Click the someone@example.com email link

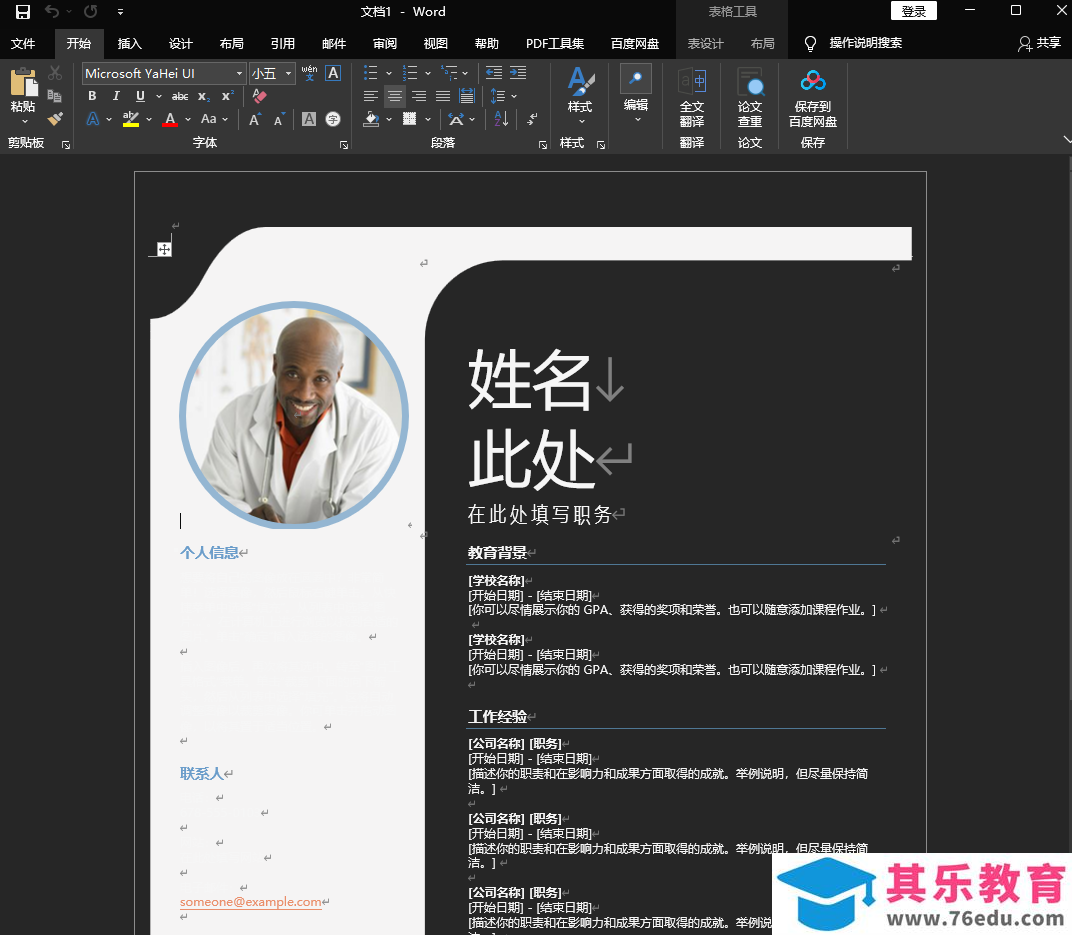[x=250, y=902]
